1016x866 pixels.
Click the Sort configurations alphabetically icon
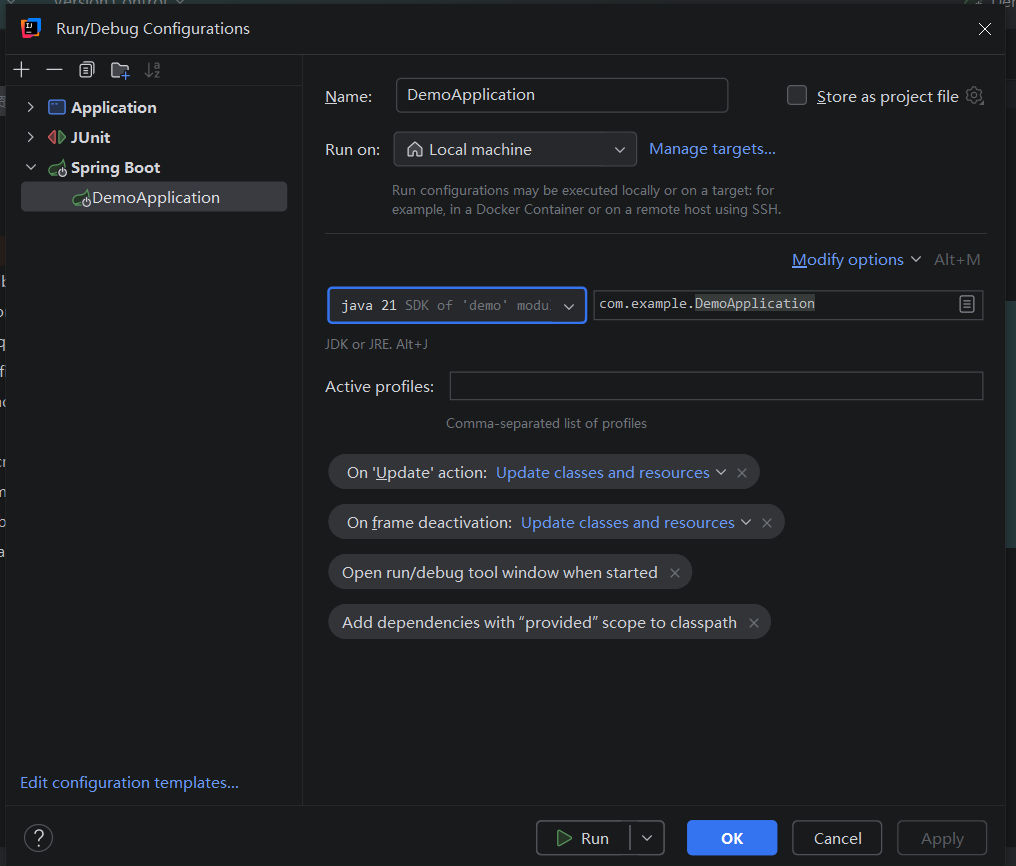click(152, 70)
